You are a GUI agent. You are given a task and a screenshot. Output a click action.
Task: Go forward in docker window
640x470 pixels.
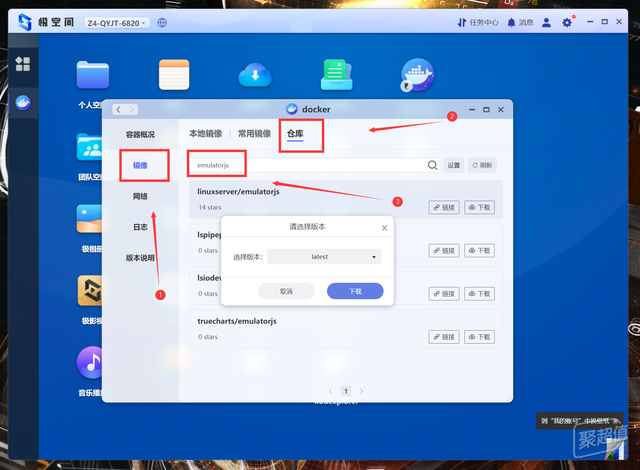[131, 109]
